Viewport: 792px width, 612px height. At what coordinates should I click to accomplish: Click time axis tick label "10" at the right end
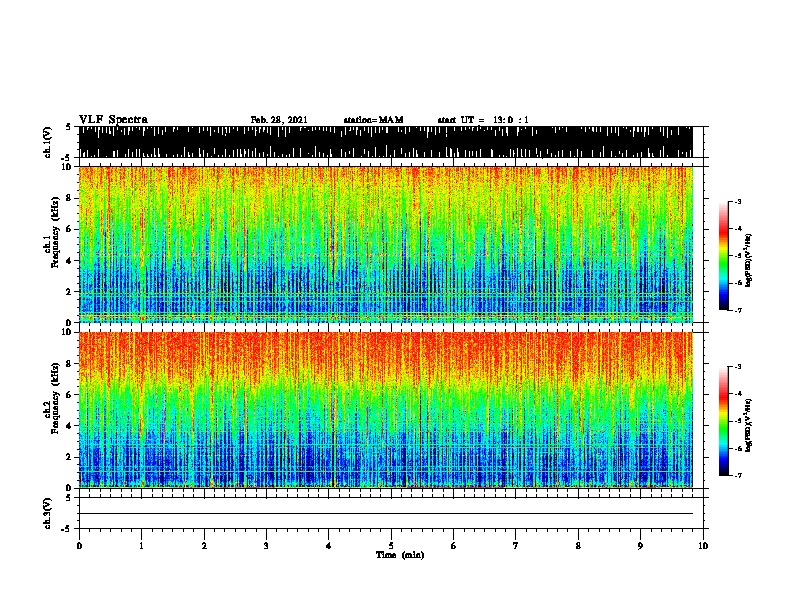(x=703, y=545)
